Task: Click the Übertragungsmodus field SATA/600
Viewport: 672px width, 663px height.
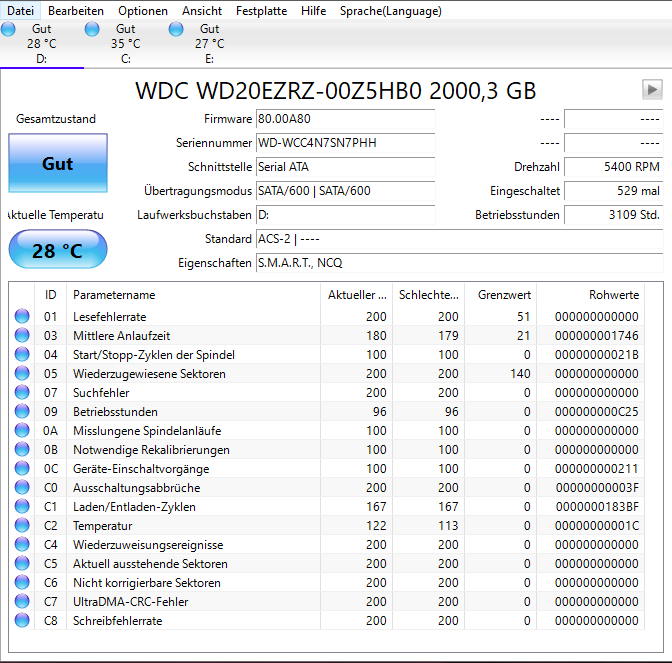Action: tap(345, 191)
